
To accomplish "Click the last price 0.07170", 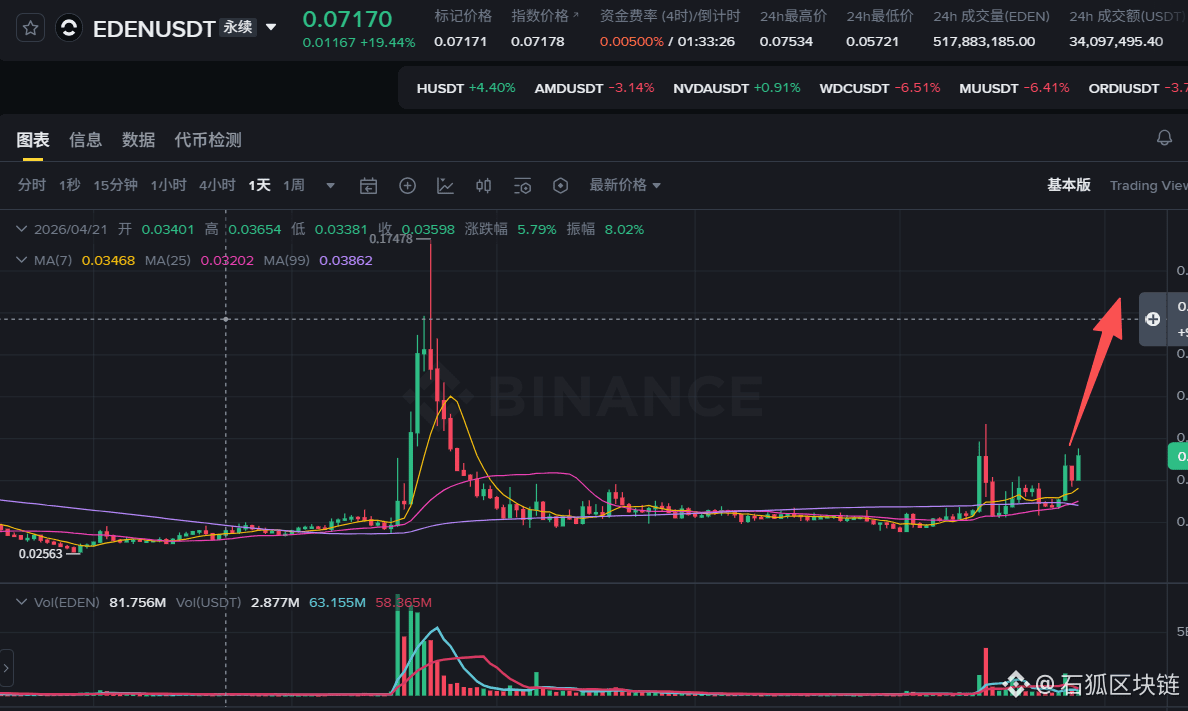I will tap(347, 19).
